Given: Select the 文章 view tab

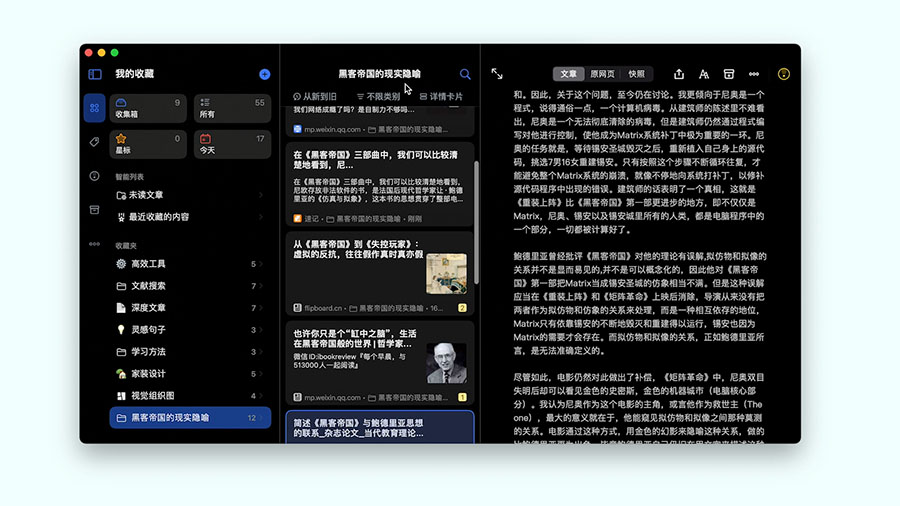Looking at the screenshot, I should [568, 74].
